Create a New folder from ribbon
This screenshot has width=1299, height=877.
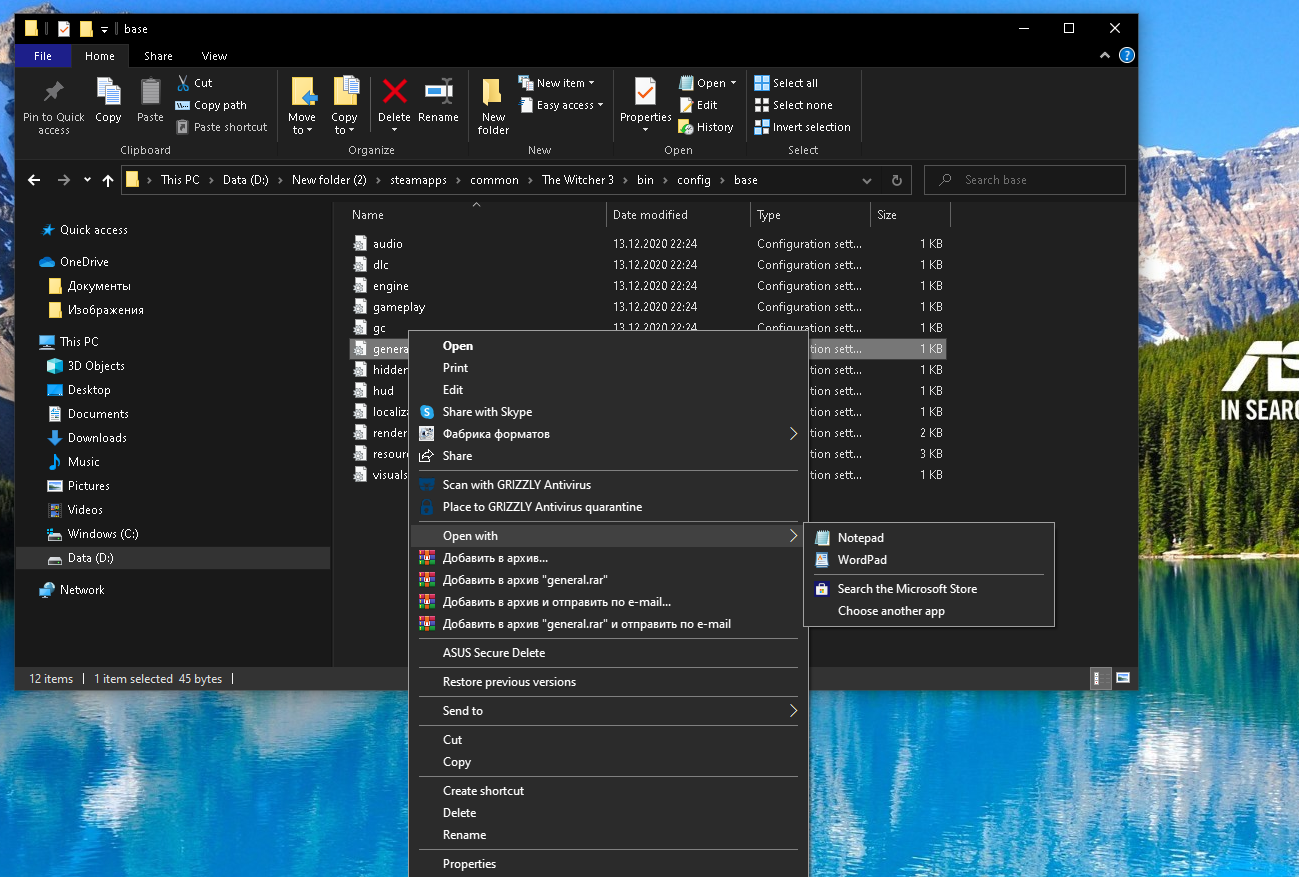493,106
